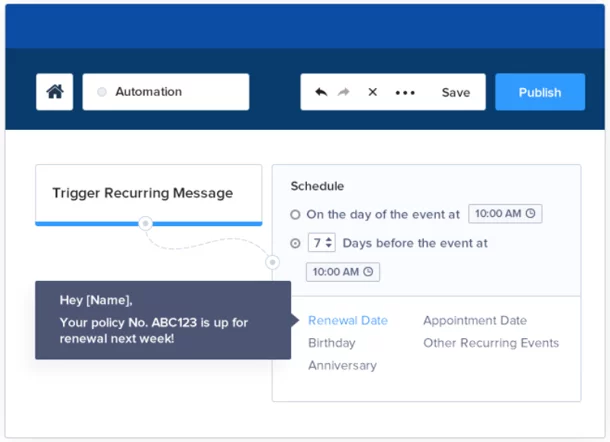The image size is (610, 442).
Task: Click the Save button
Action: click(456, 93)
